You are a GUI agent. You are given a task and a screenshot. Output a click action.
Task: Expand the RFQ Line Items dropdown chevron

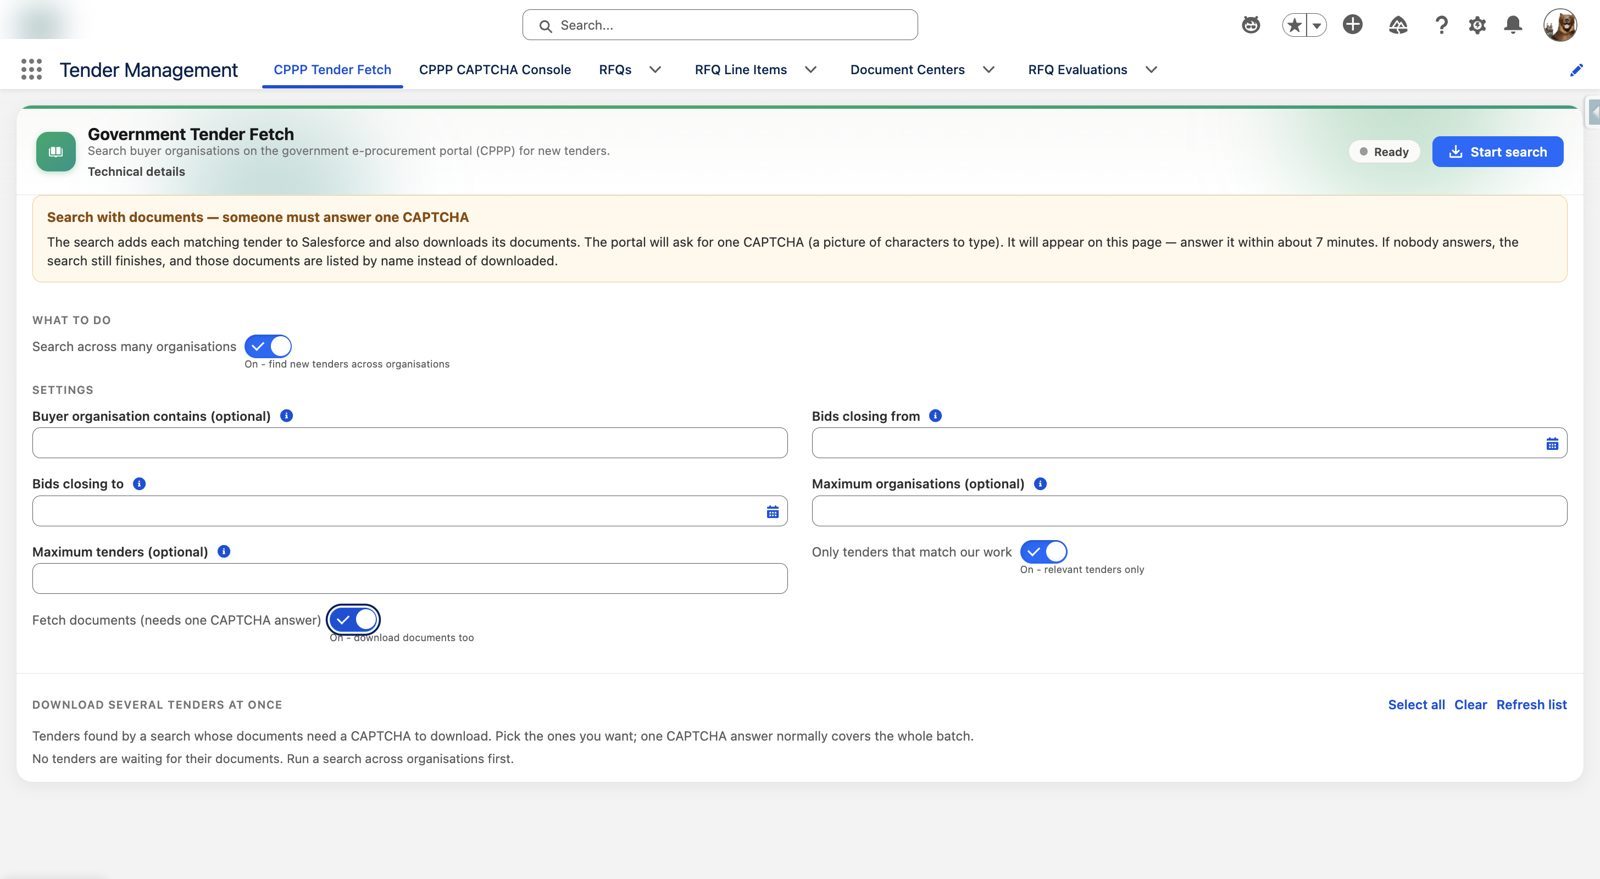point(811,70)
